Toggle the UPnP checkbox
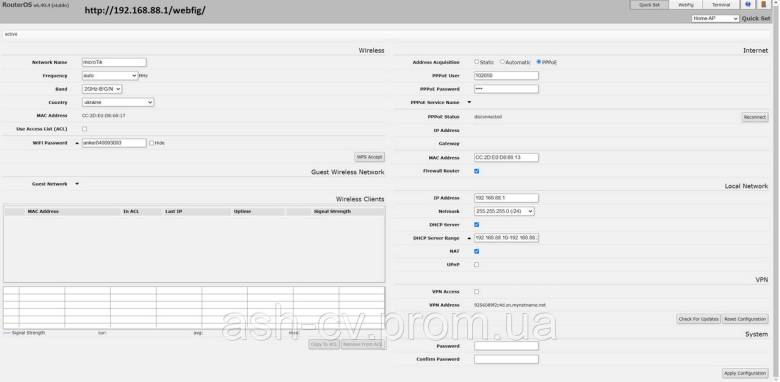Viewport: 780px width, 382px height. pyautogui.click(x=477, y=265)
